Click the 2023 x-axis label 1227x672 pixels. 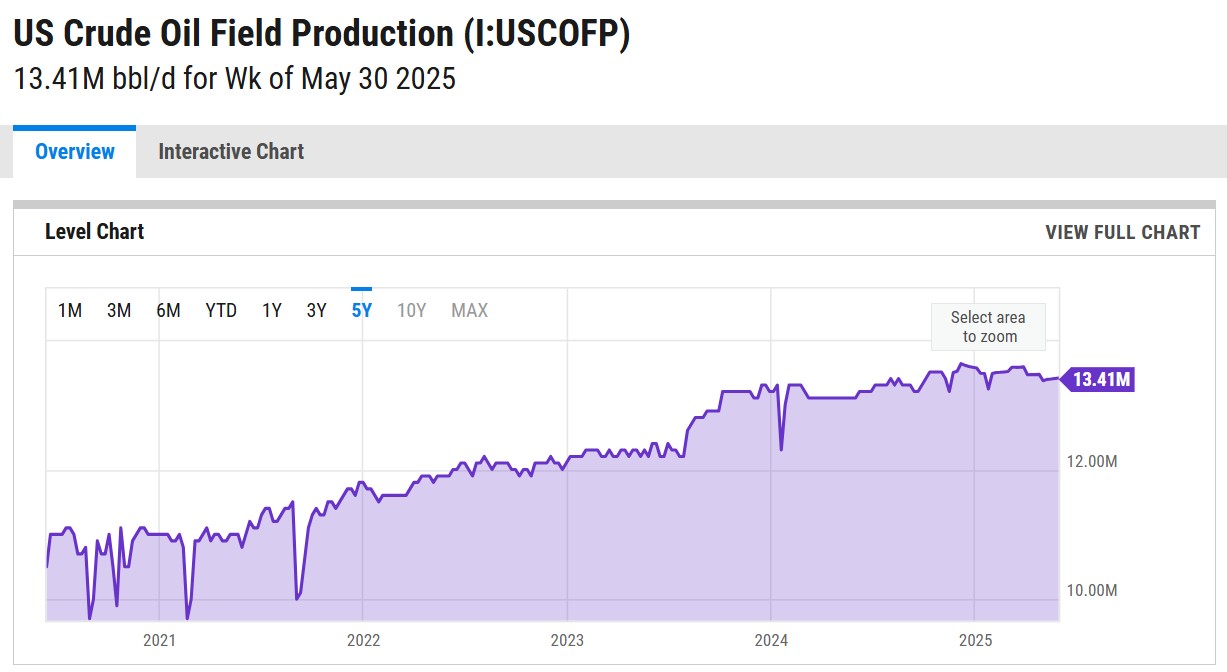click(x=567, y=640)
